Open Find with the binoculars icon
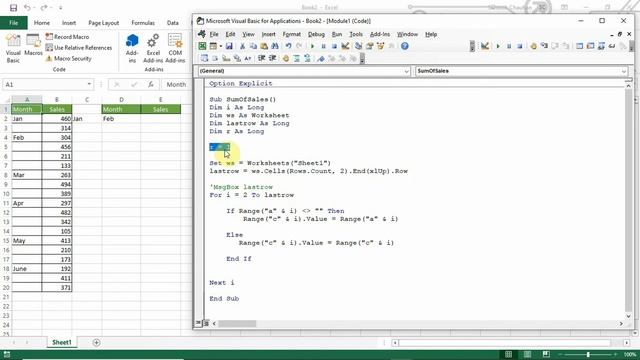 point(275,46)
